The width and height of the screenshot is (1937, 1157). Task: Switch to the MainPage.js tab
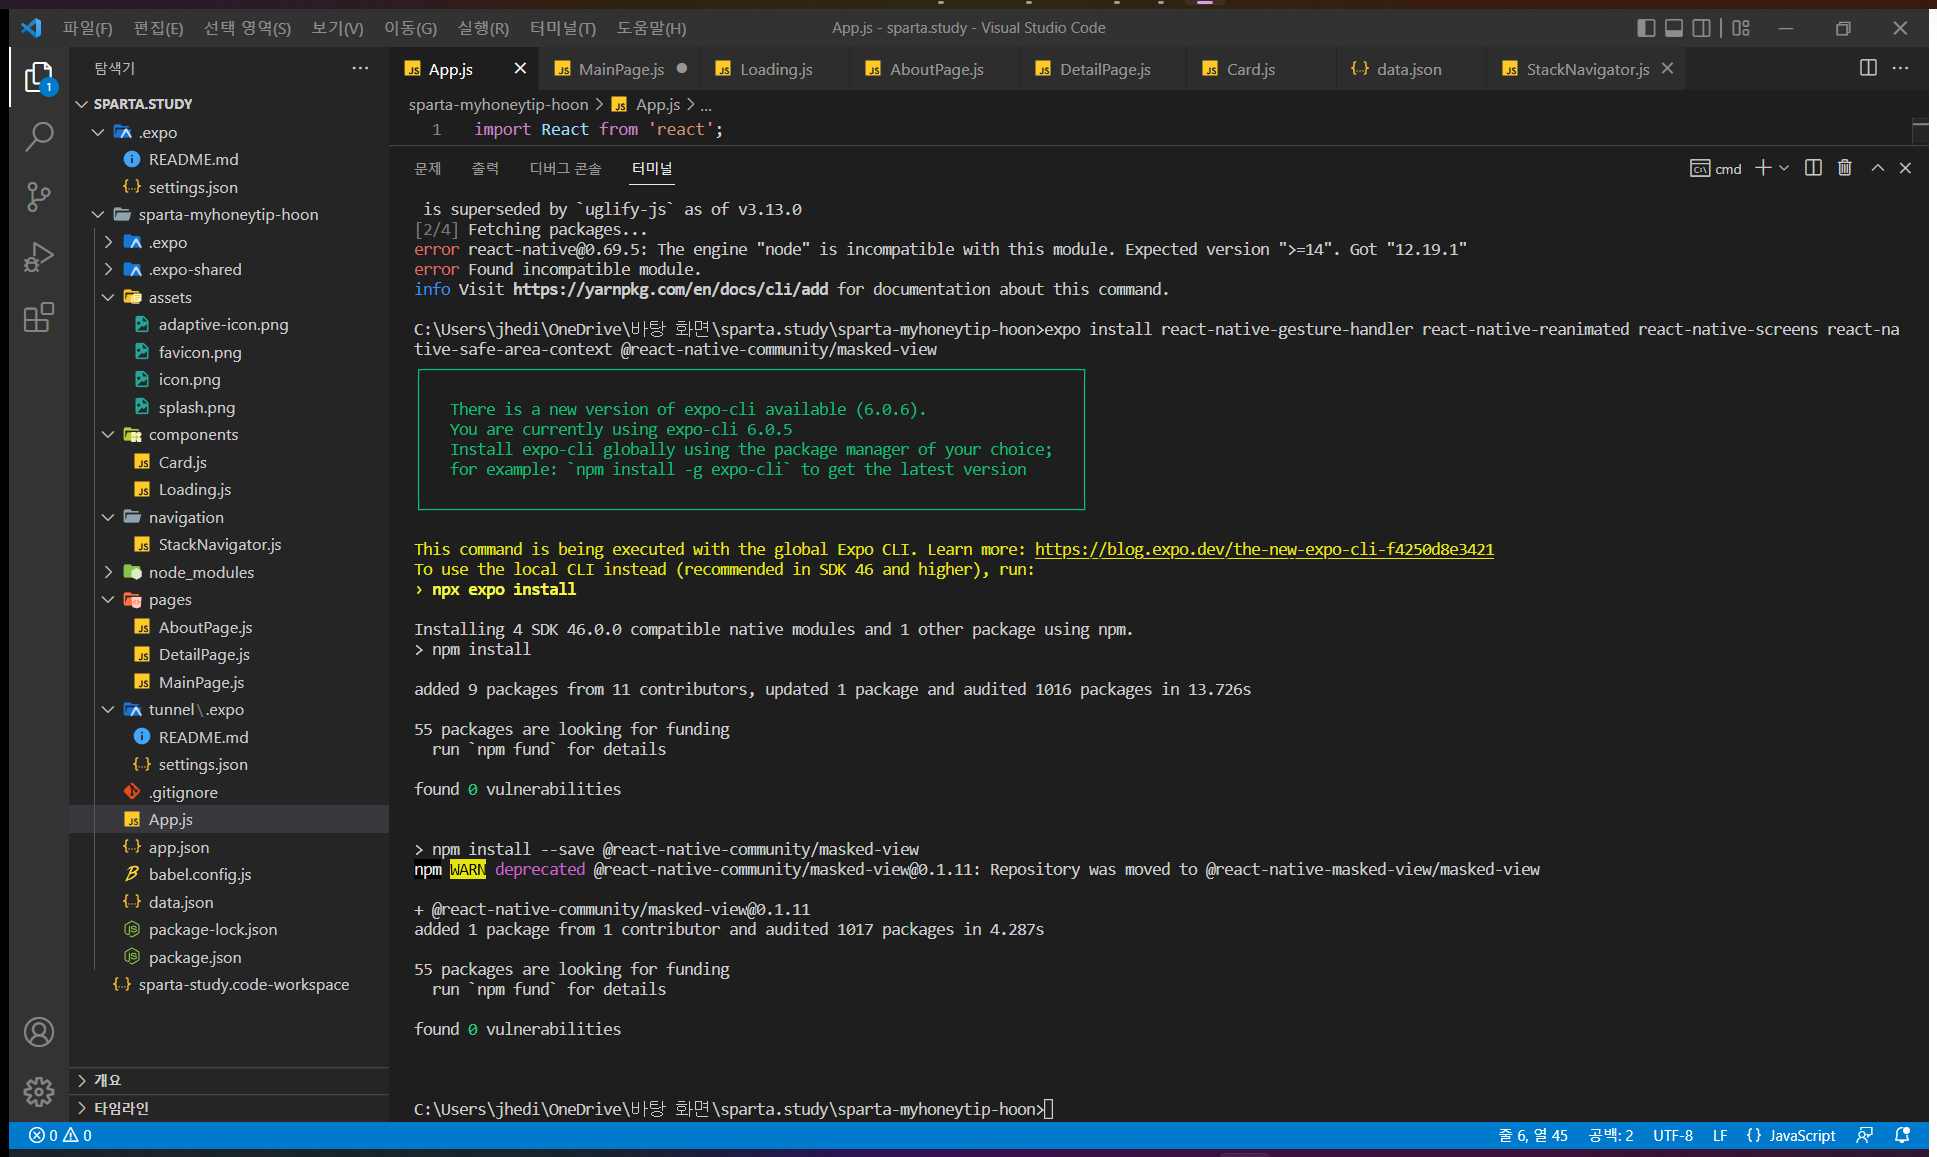[621, 69]
